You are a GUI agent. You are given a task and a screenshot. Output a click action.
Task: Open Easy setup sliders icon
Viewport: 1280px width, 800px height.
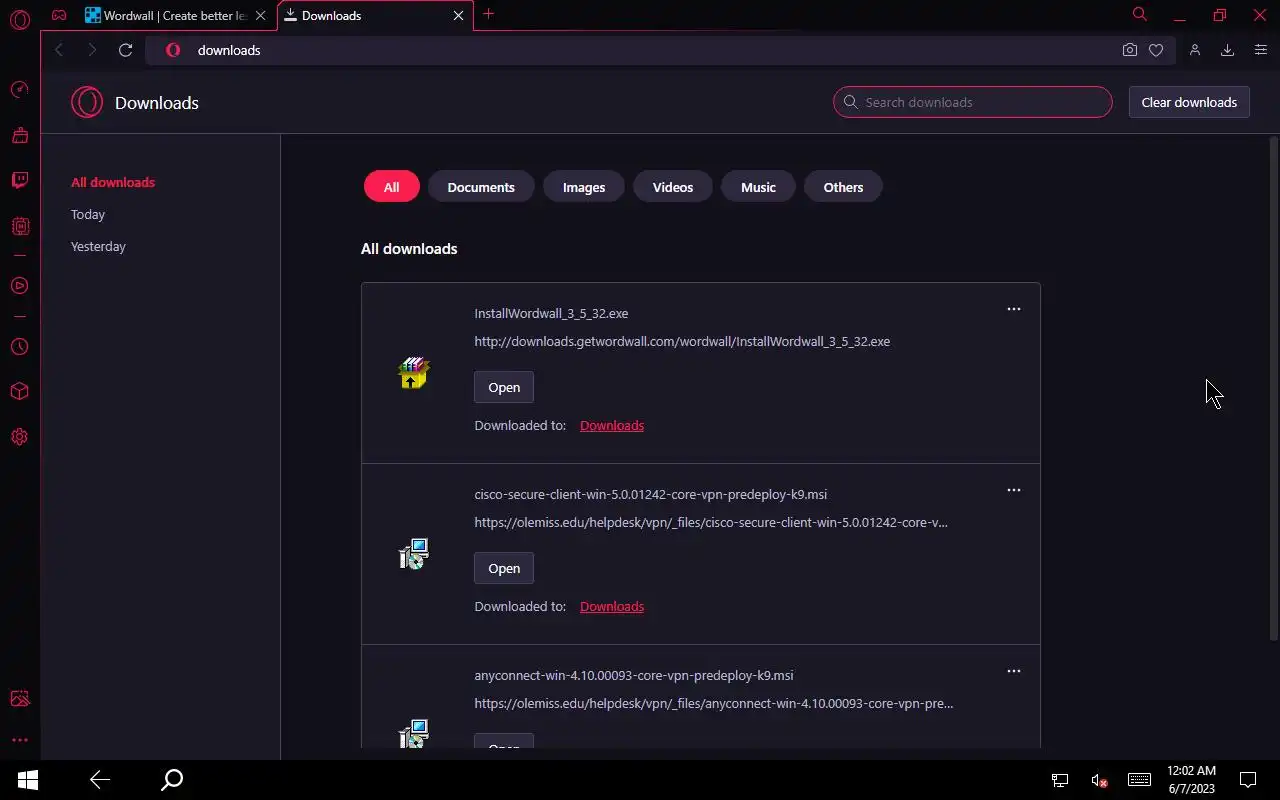1260,50
